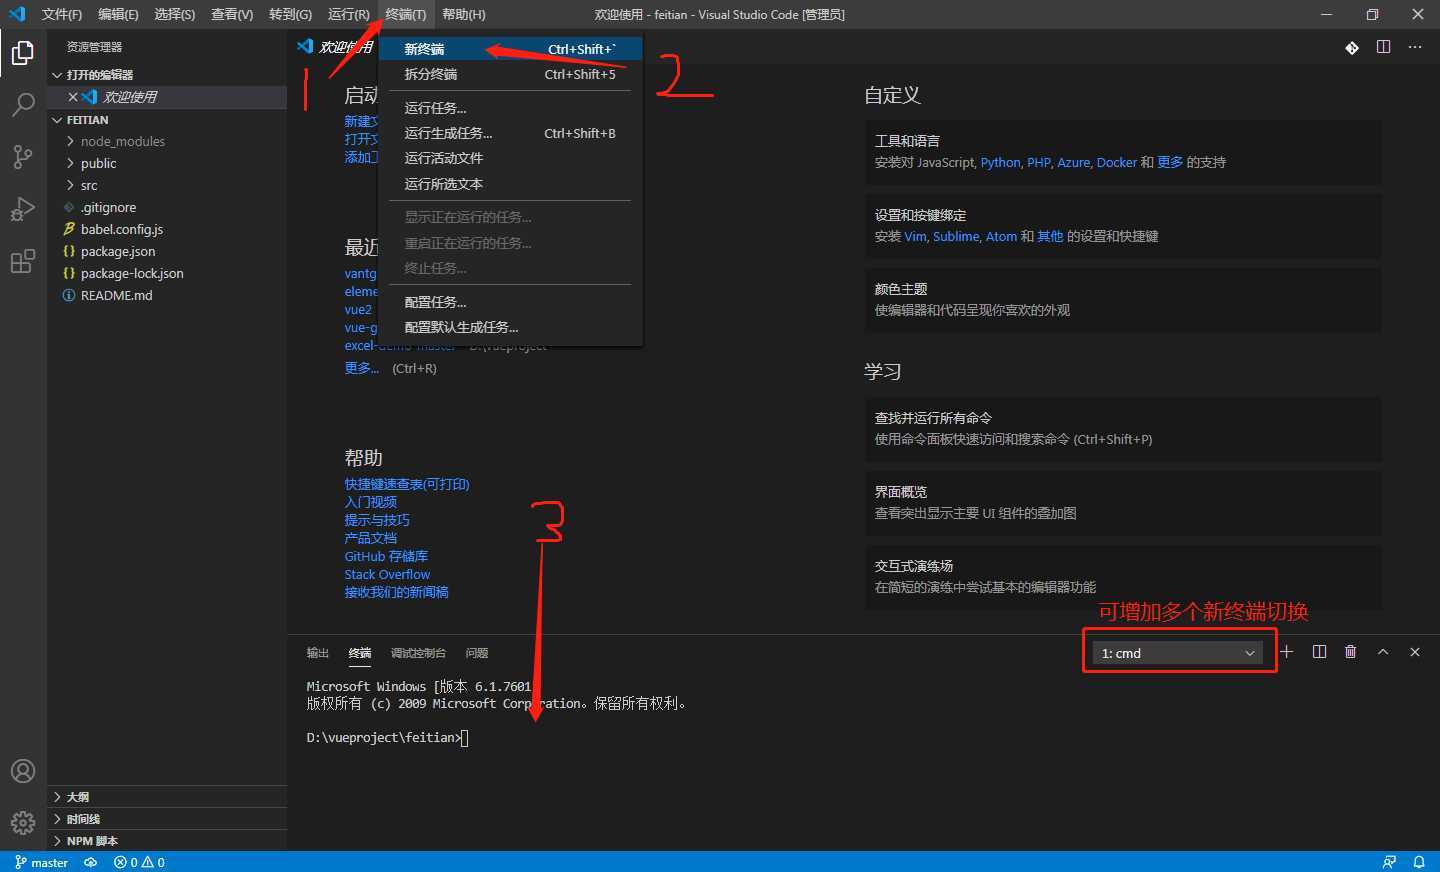
Task: Click the terminal prompt input area
Action: coord(465,738)
